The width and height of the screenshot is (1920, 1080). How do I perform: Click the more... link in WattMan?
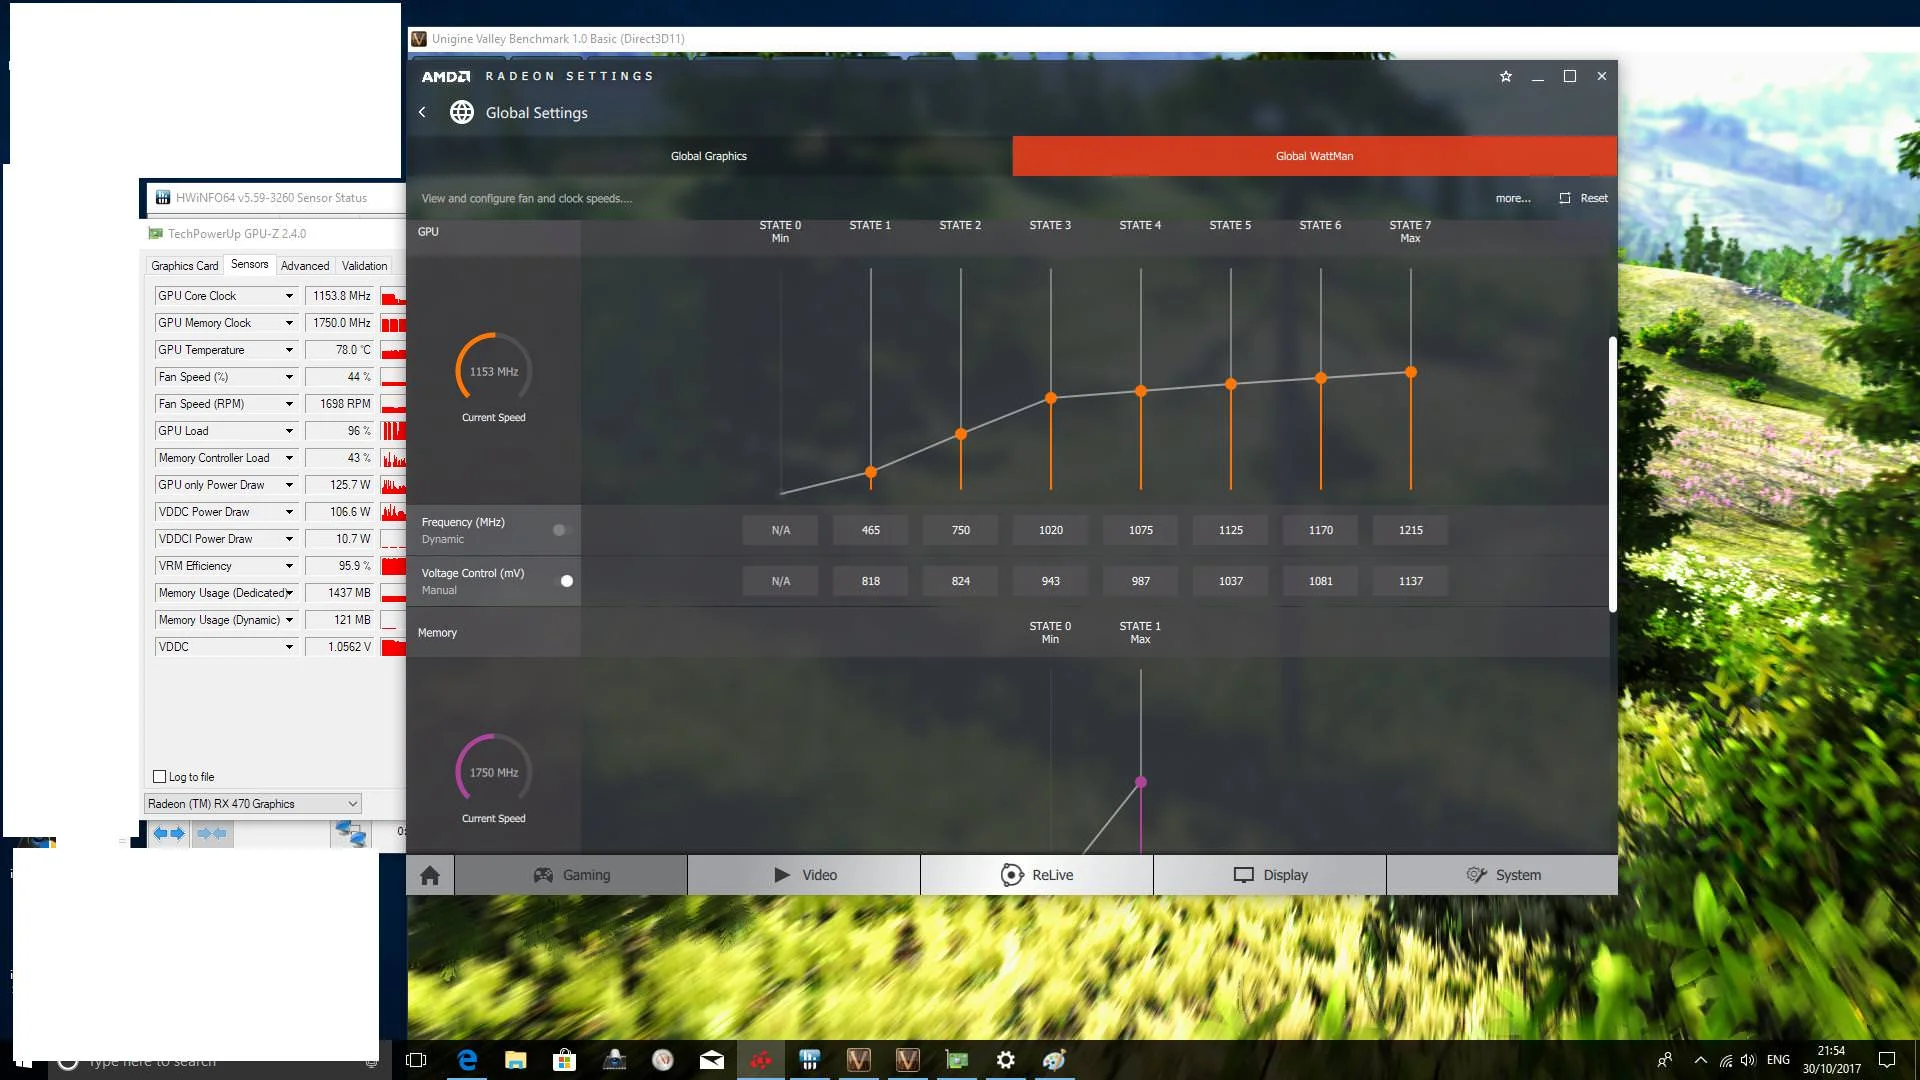(x=1513, y=198)
